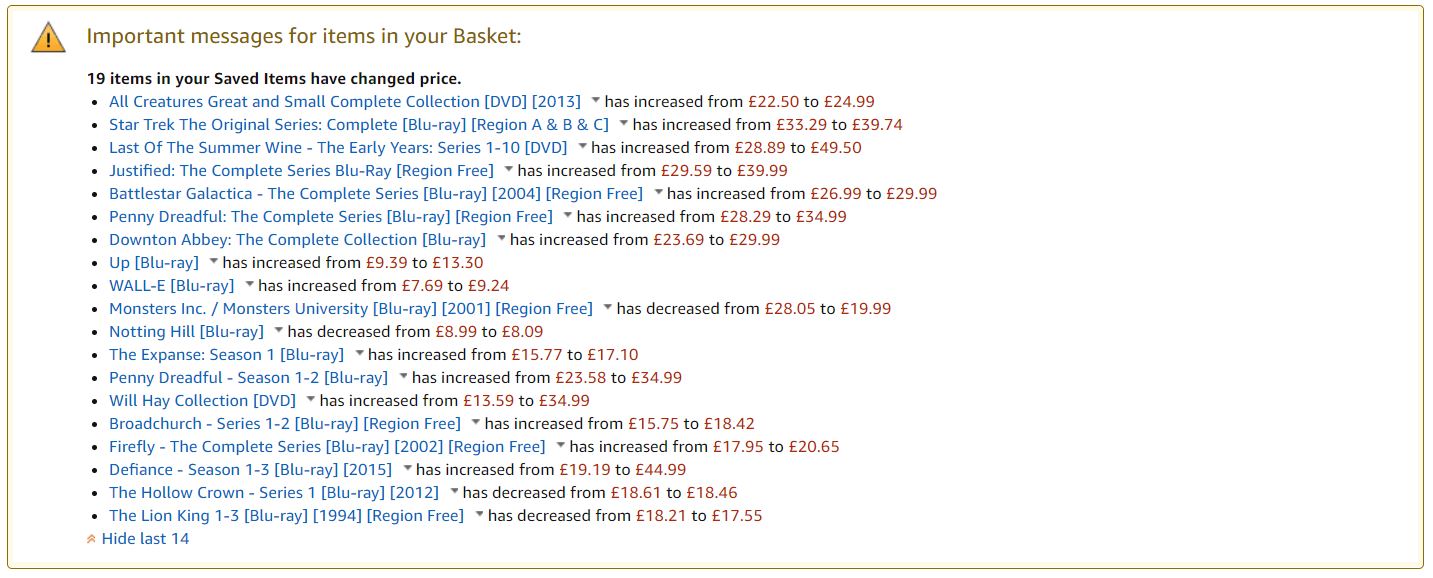The image size is (1433, 578).
Task: Open Penny Dreadful: The Complete Series link
Action: (x=330, y=216)
